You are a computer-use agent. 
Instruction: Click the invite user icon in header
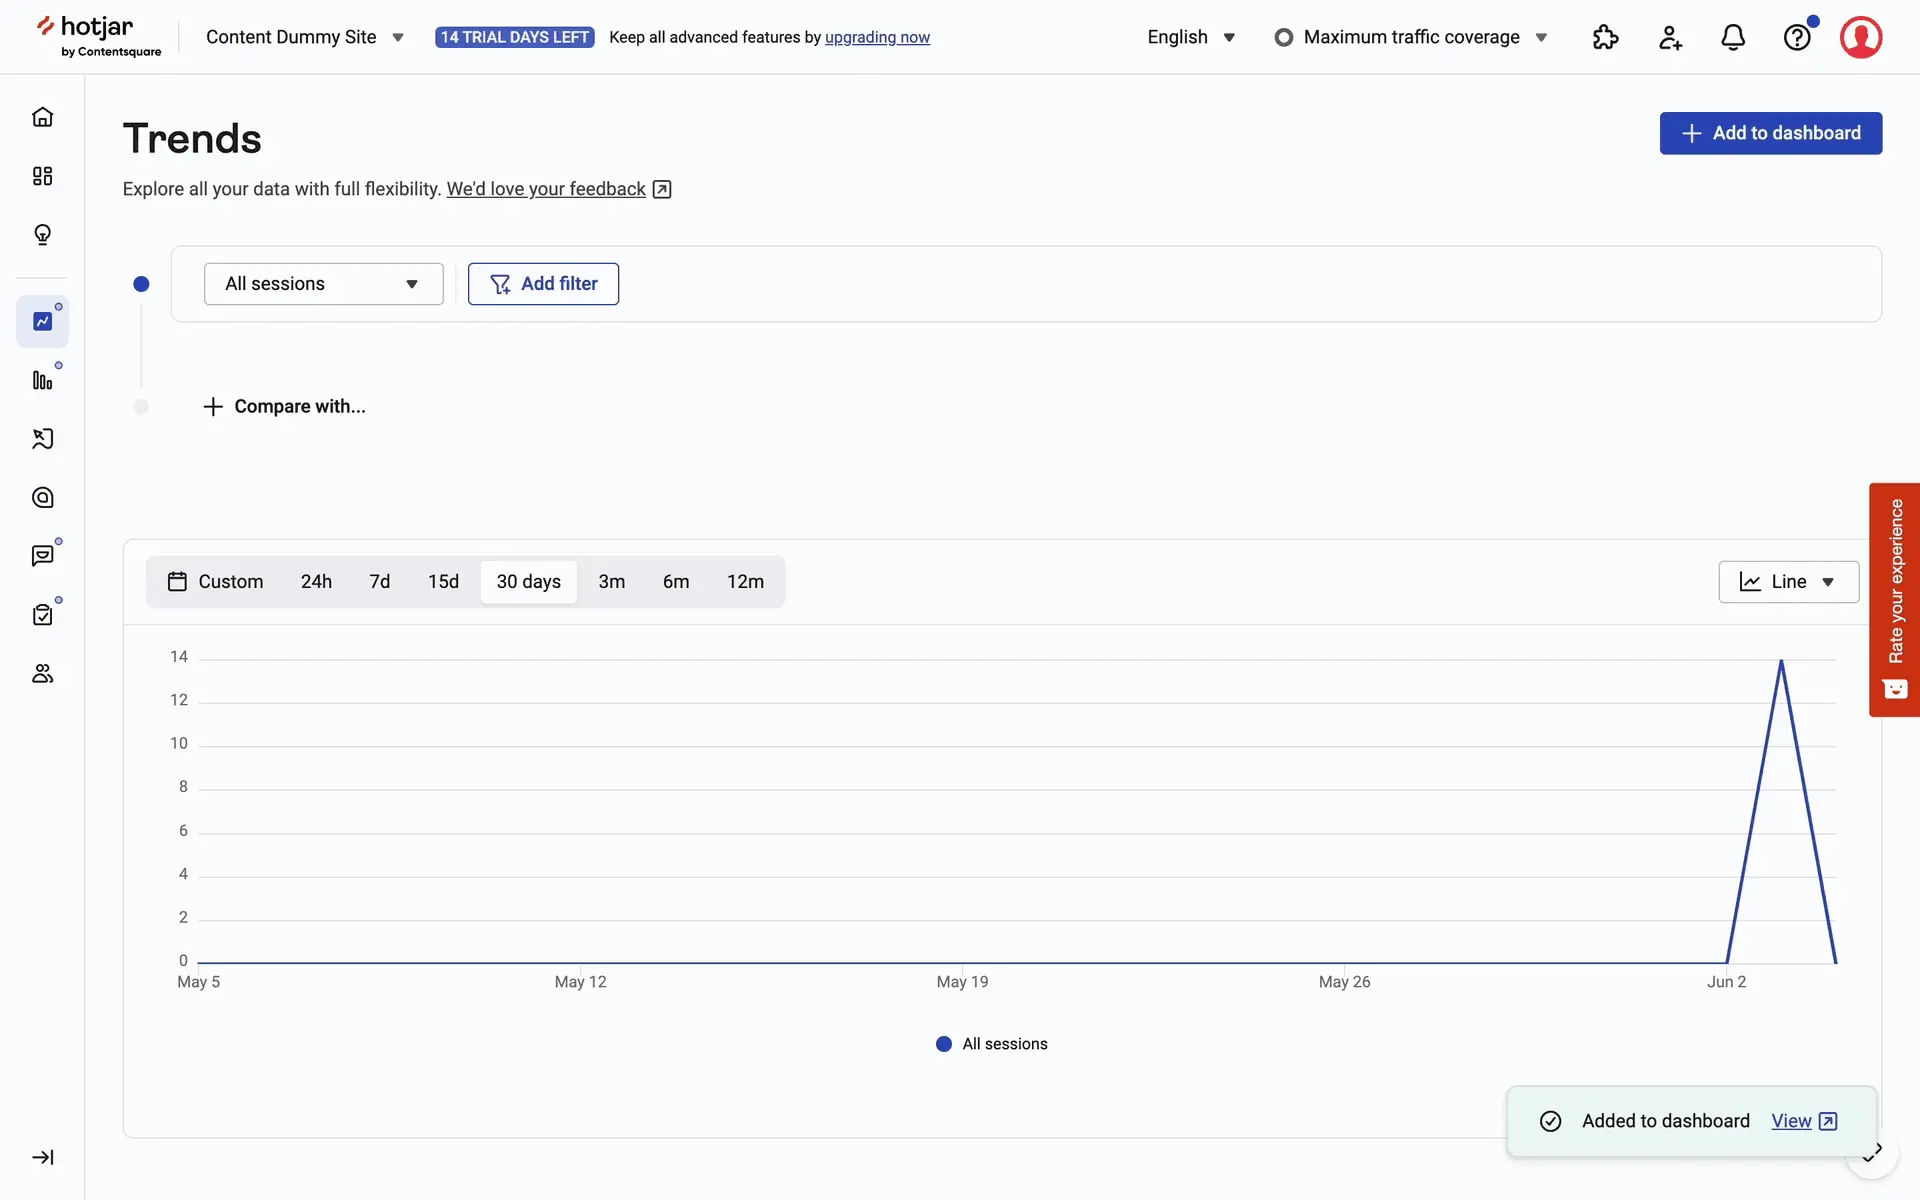coord(1670,38)
